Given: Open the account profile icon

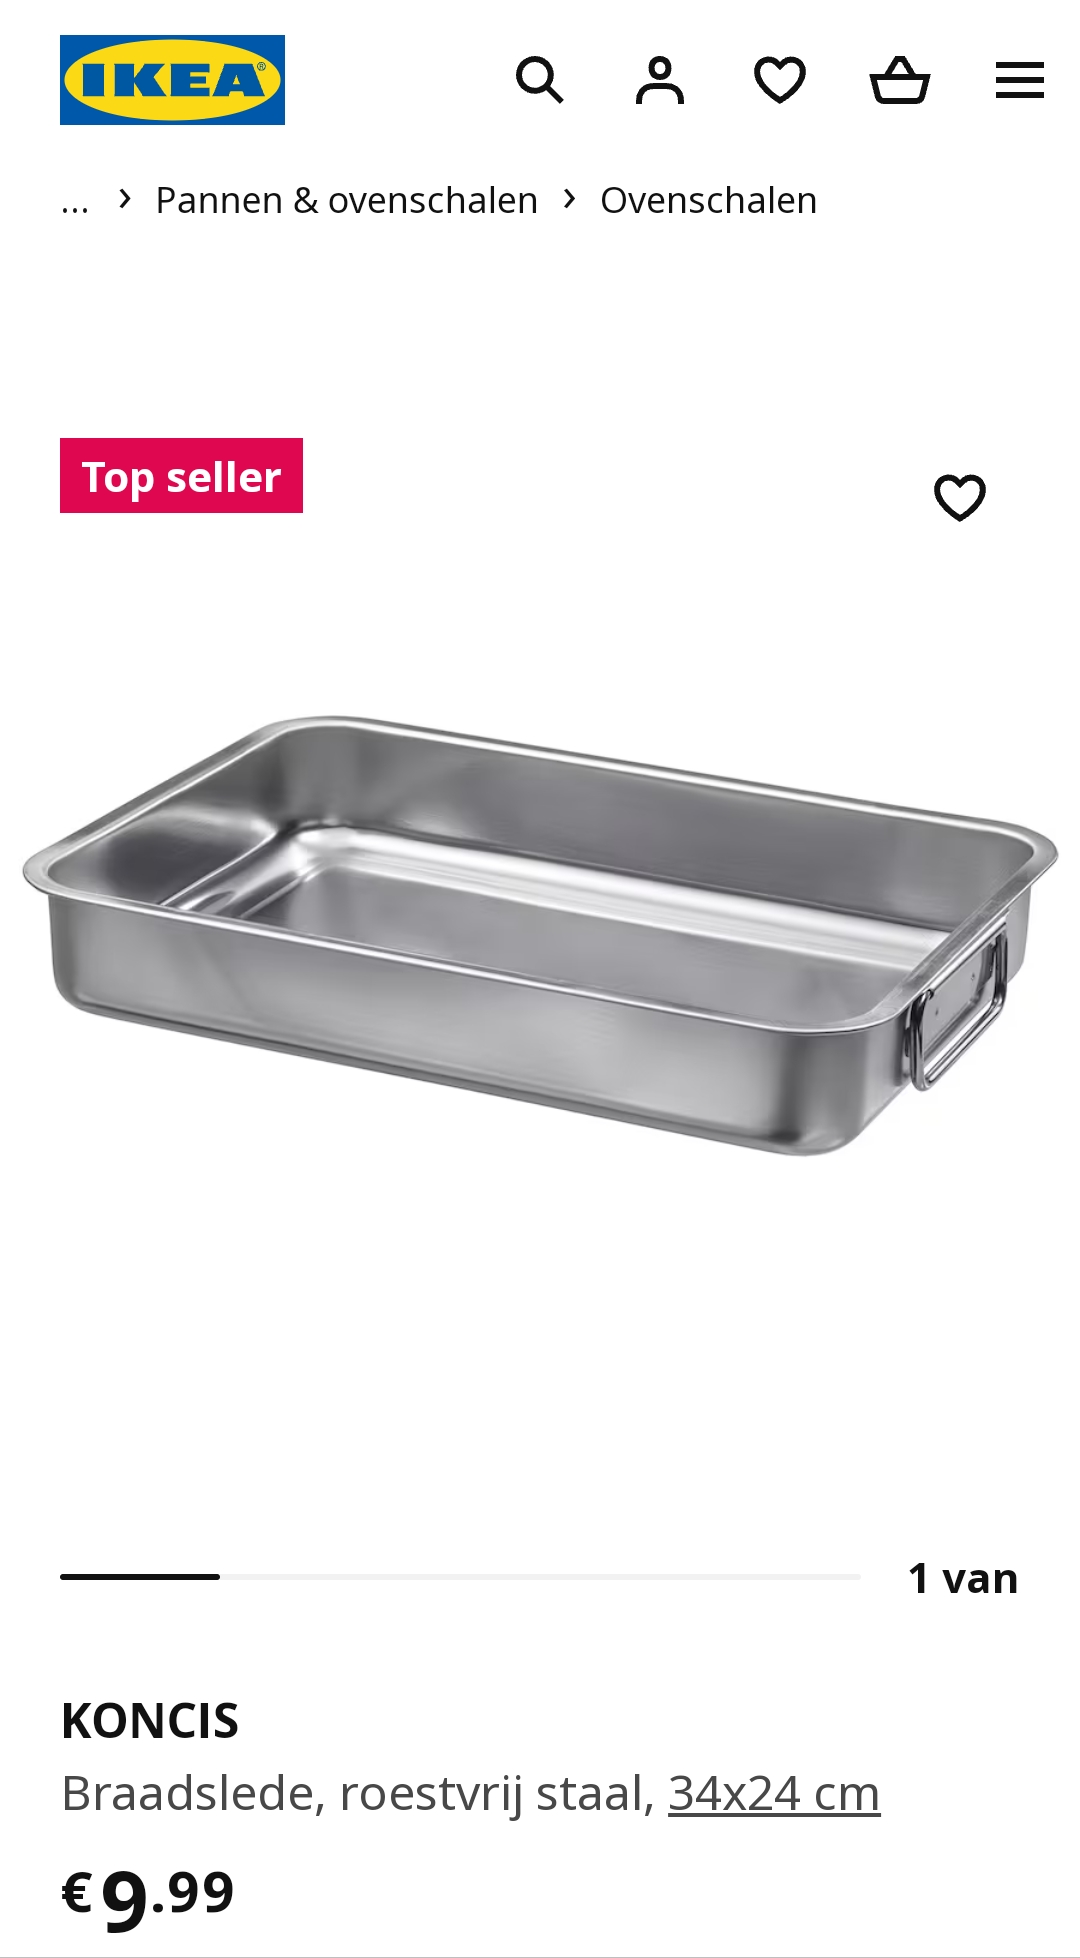Looking at the screenshot, I should 660,80.
